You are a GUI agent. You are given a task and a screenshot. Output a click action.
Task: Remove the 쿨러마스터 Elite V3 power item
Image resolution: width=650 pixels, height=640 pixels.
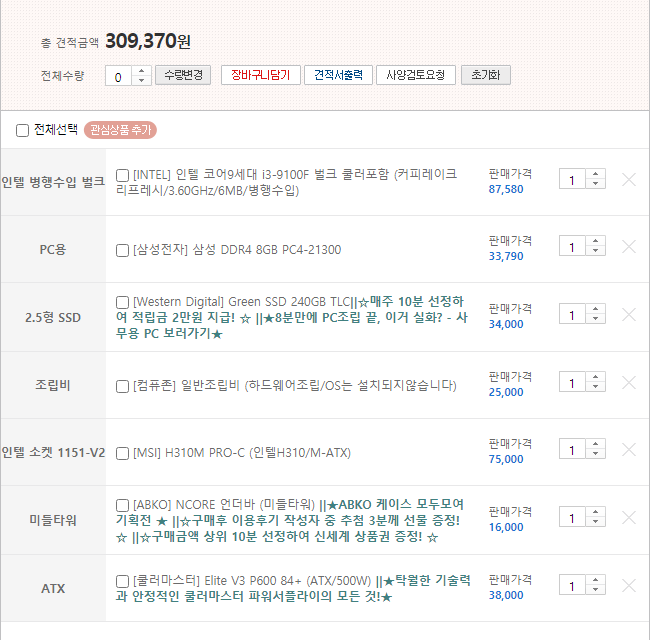(629, 586)
